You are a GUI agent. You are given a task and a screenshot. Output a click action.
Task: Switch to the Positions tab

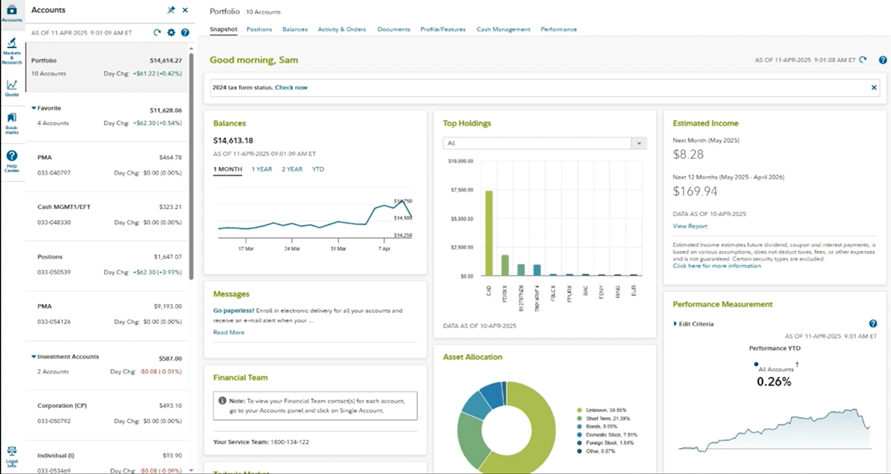point(259,29)
